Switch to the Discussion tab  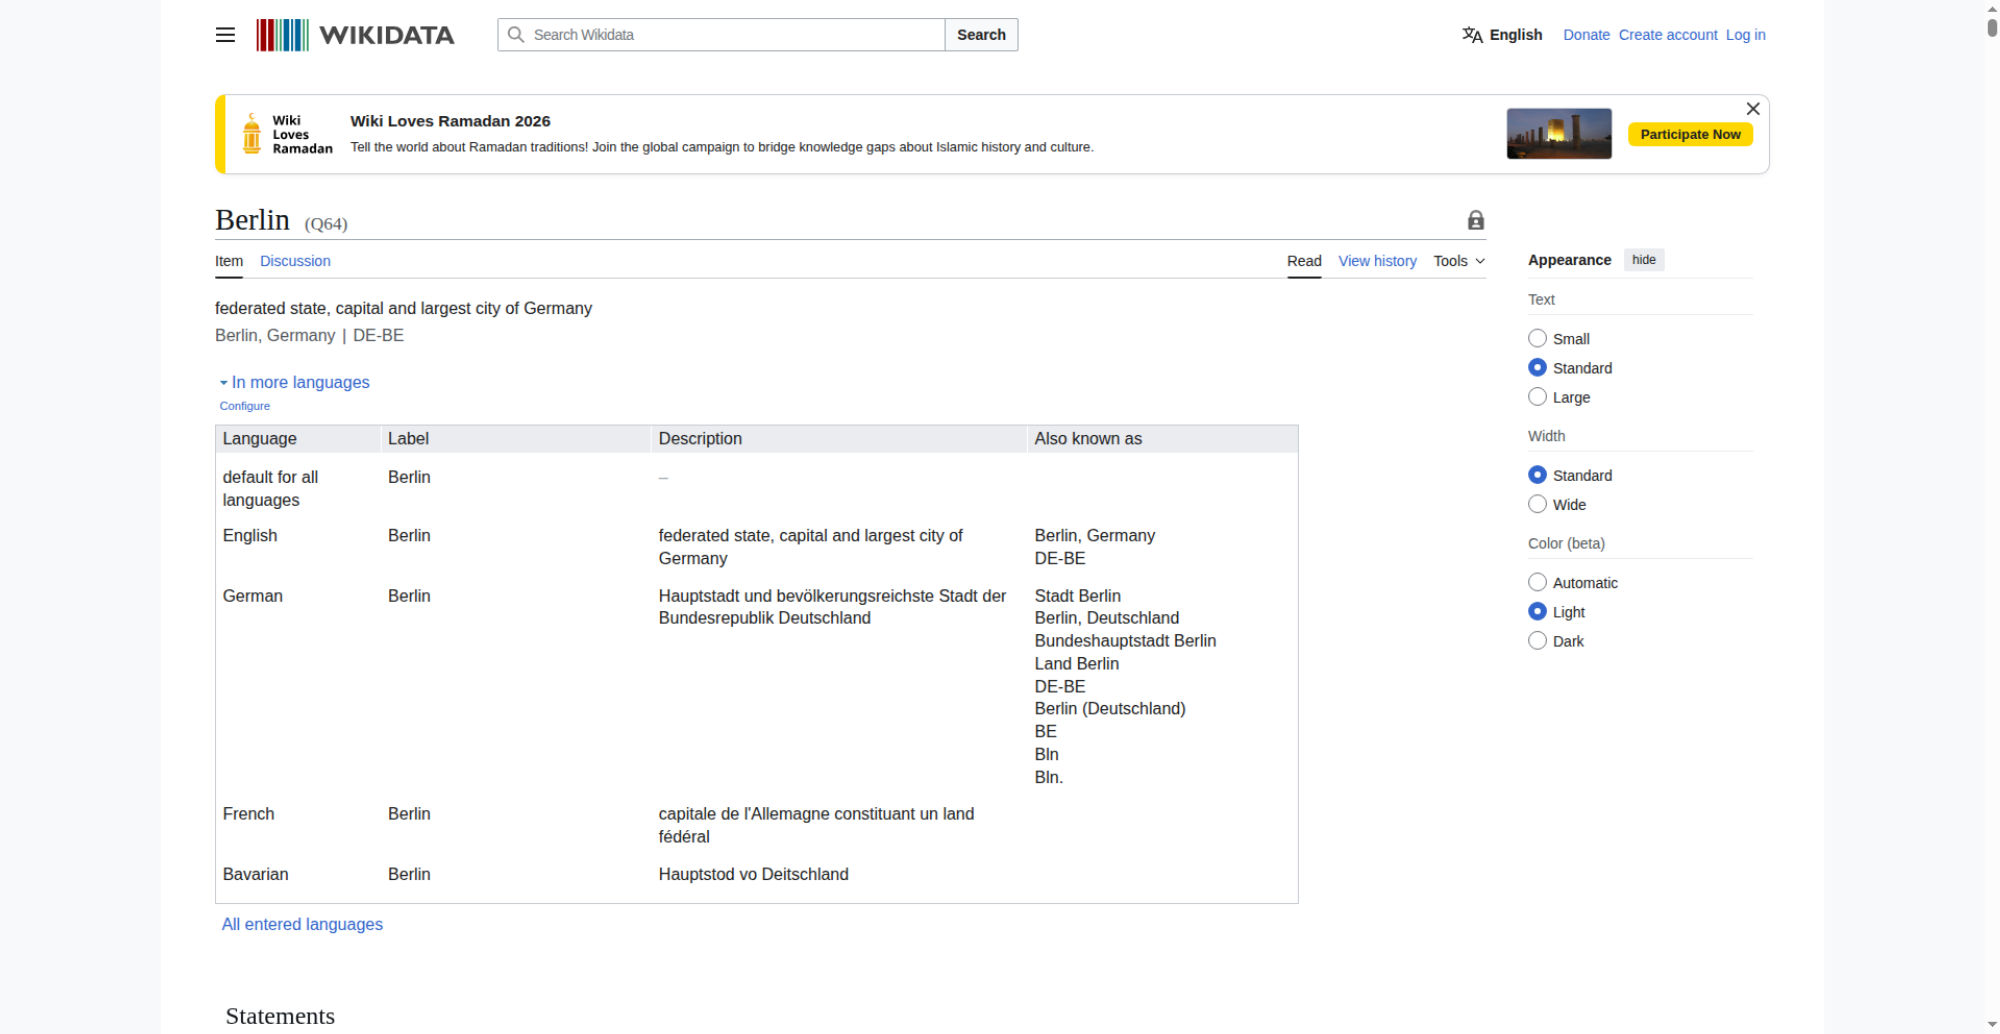point(295,261)
